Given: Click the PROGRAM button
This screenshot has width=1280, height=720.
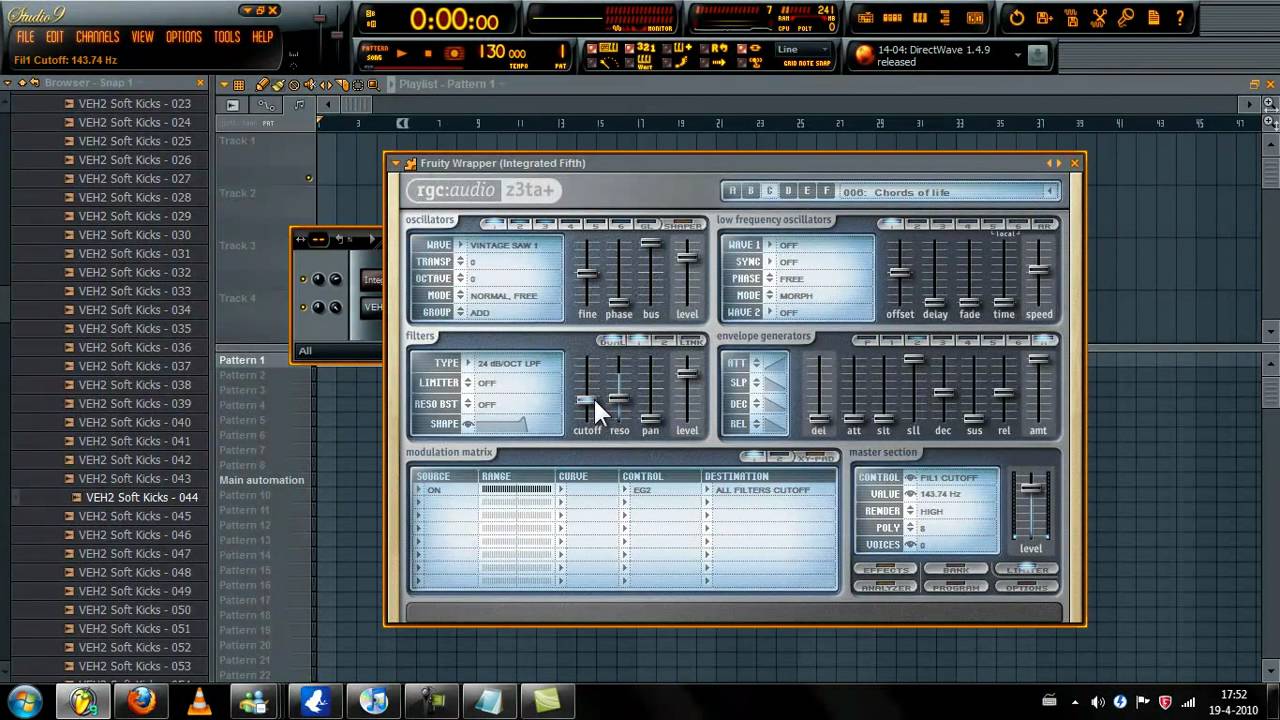Looking at the screenshot, I should tap(956, 588).
